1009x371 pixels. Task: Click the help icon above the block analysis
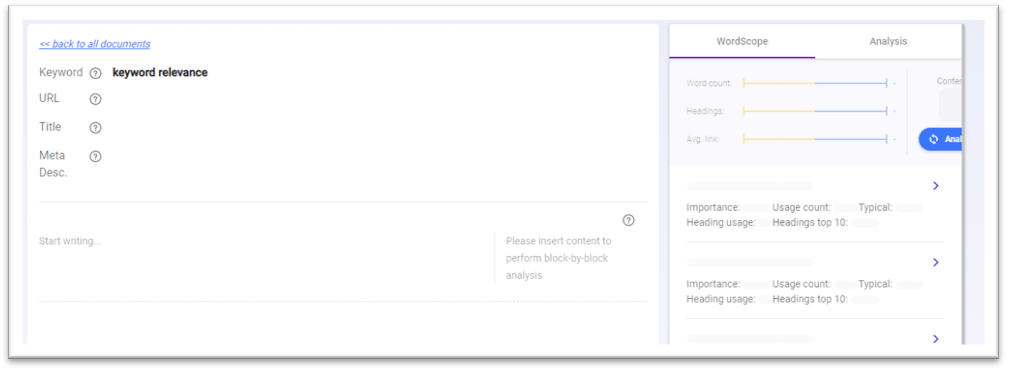pos(629,221)
